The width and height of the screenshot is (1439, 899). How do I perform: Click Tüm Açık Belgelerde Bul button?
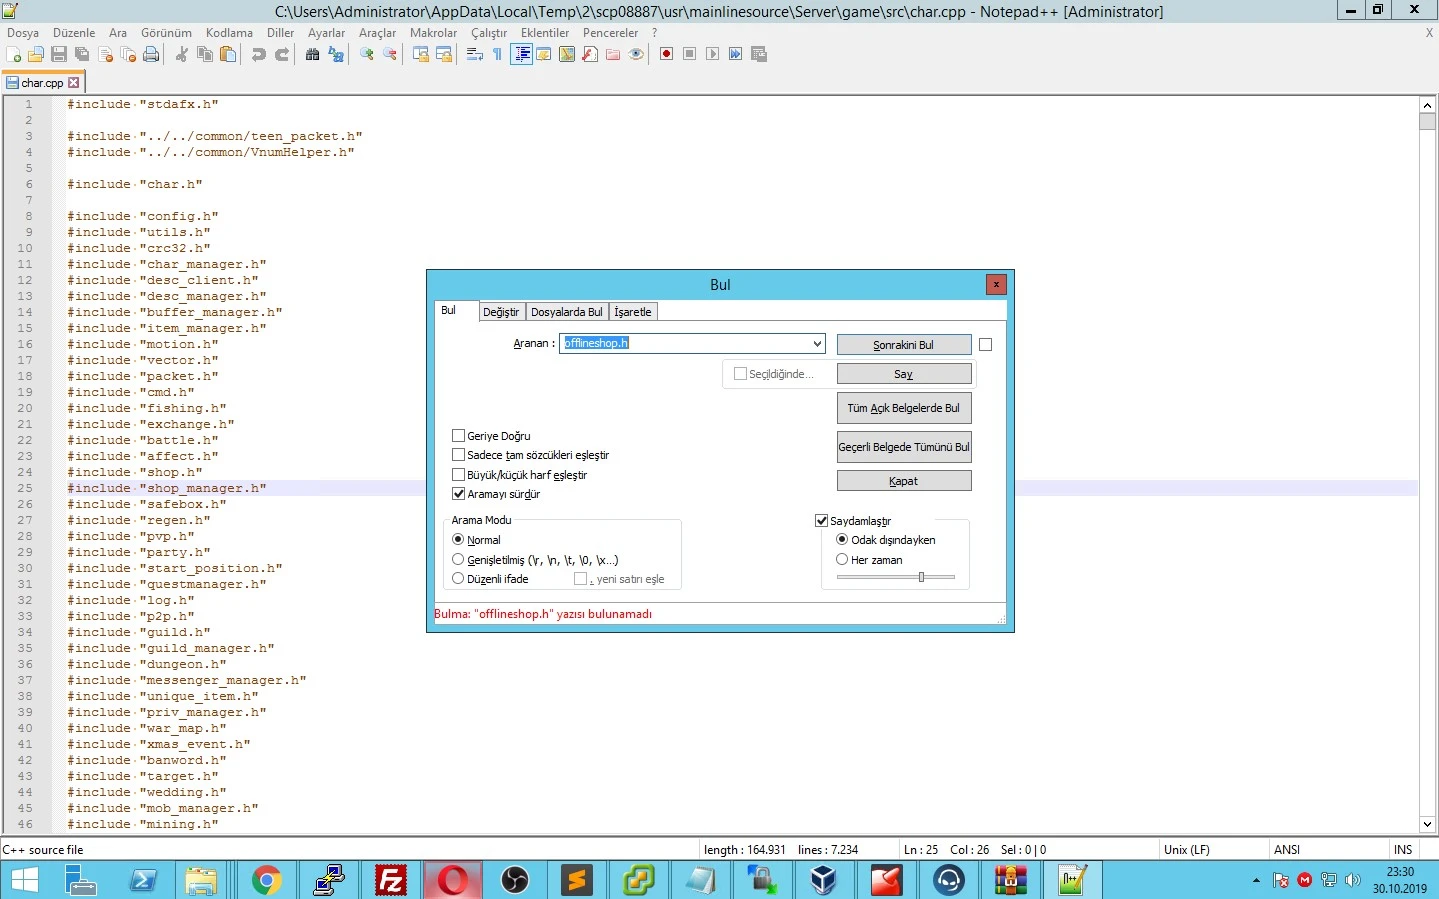(904, 408)
